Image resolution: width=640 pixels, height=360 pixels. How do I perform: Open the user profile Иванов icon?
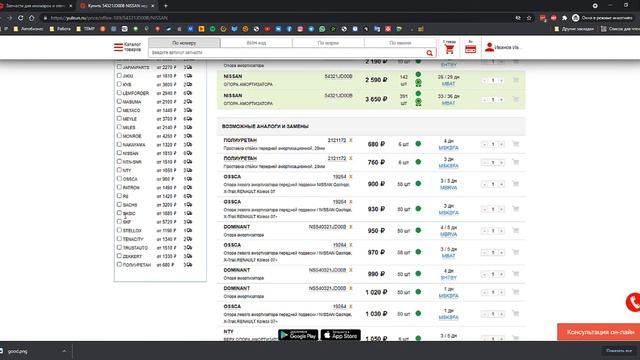coord(489,47)
